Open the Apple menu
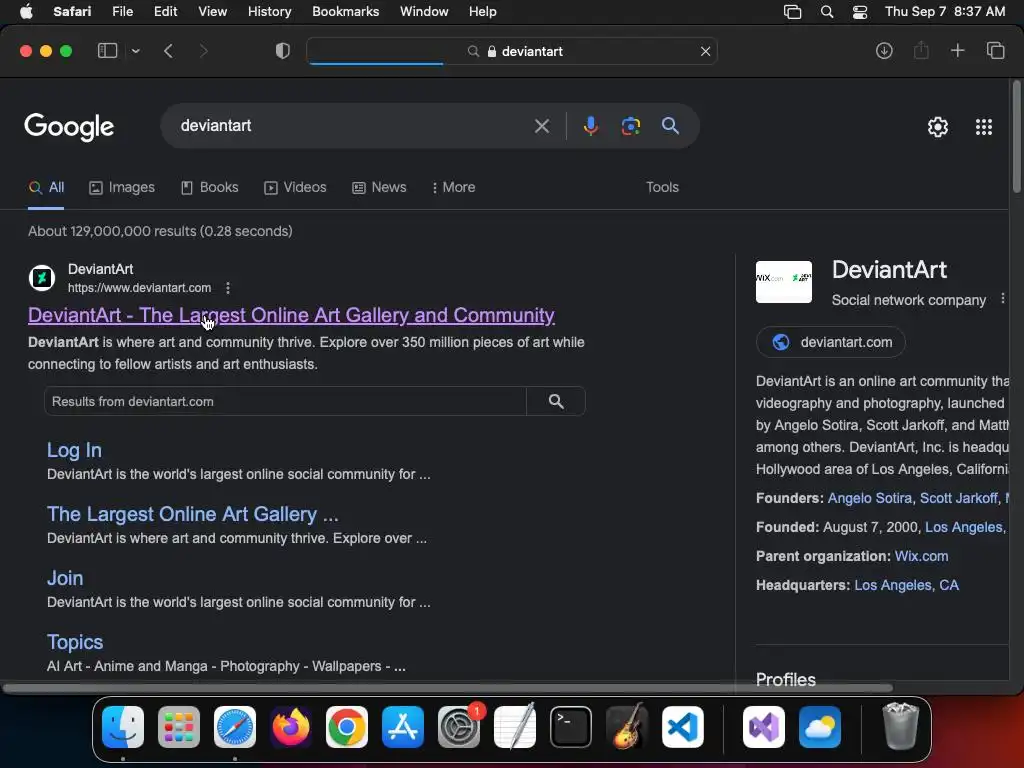 point(26,12)
